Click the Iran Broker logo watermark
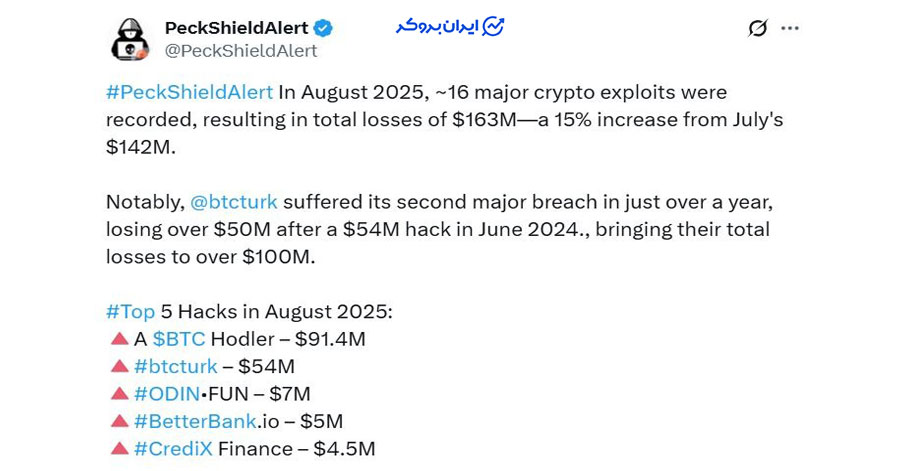Image resolution: width=900 pixels, height=471 pixels. [x=450, y=27]
